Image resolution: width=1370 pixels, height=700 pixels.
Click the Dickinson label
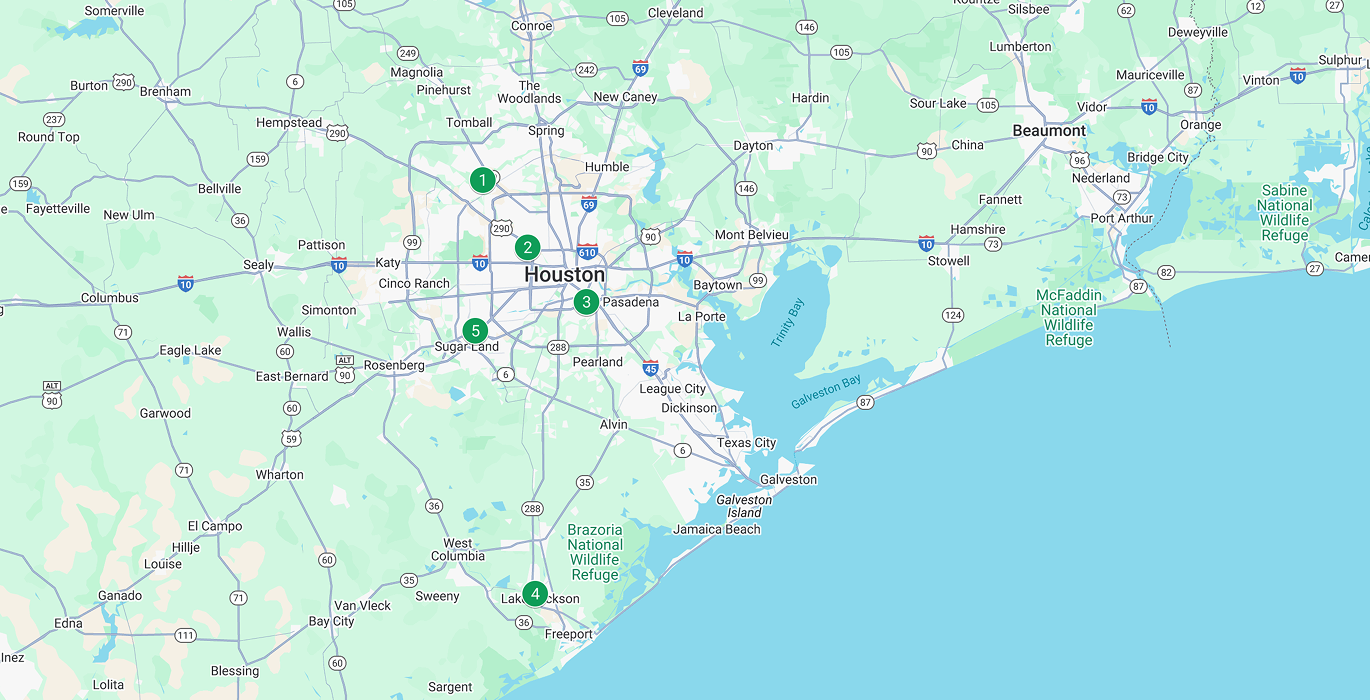[x=689, y=408]
